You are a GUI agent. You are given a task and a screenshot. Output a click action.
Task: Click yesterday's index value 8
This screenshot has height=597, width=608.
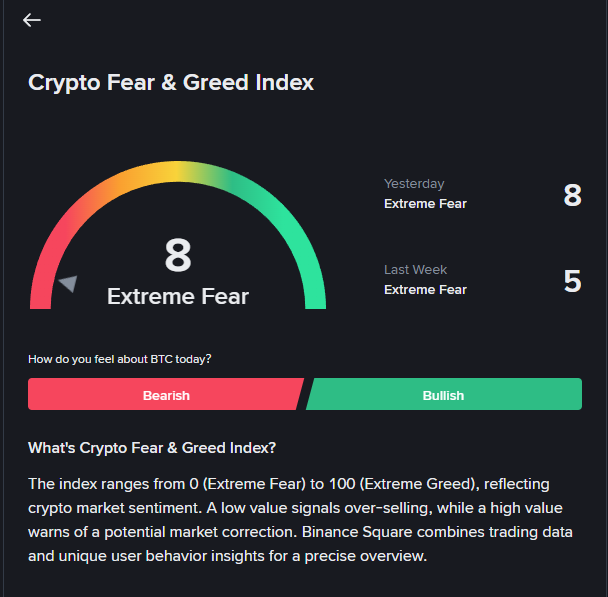click(572, 195)
